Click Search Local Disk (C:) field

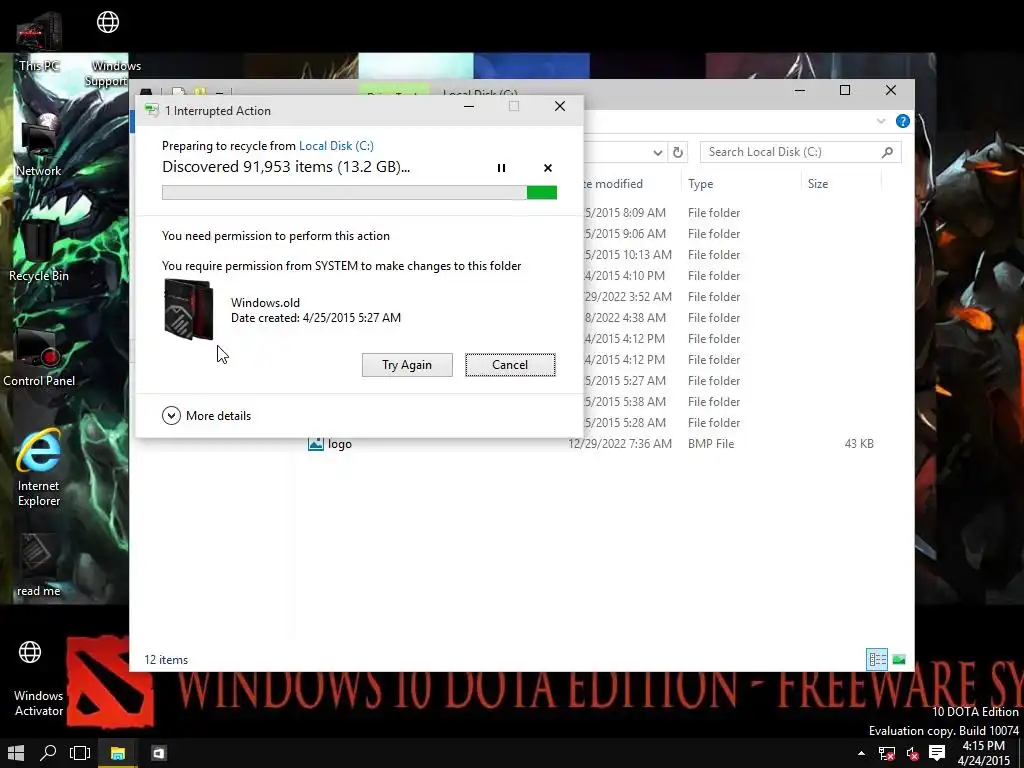[x=801, y=152]
